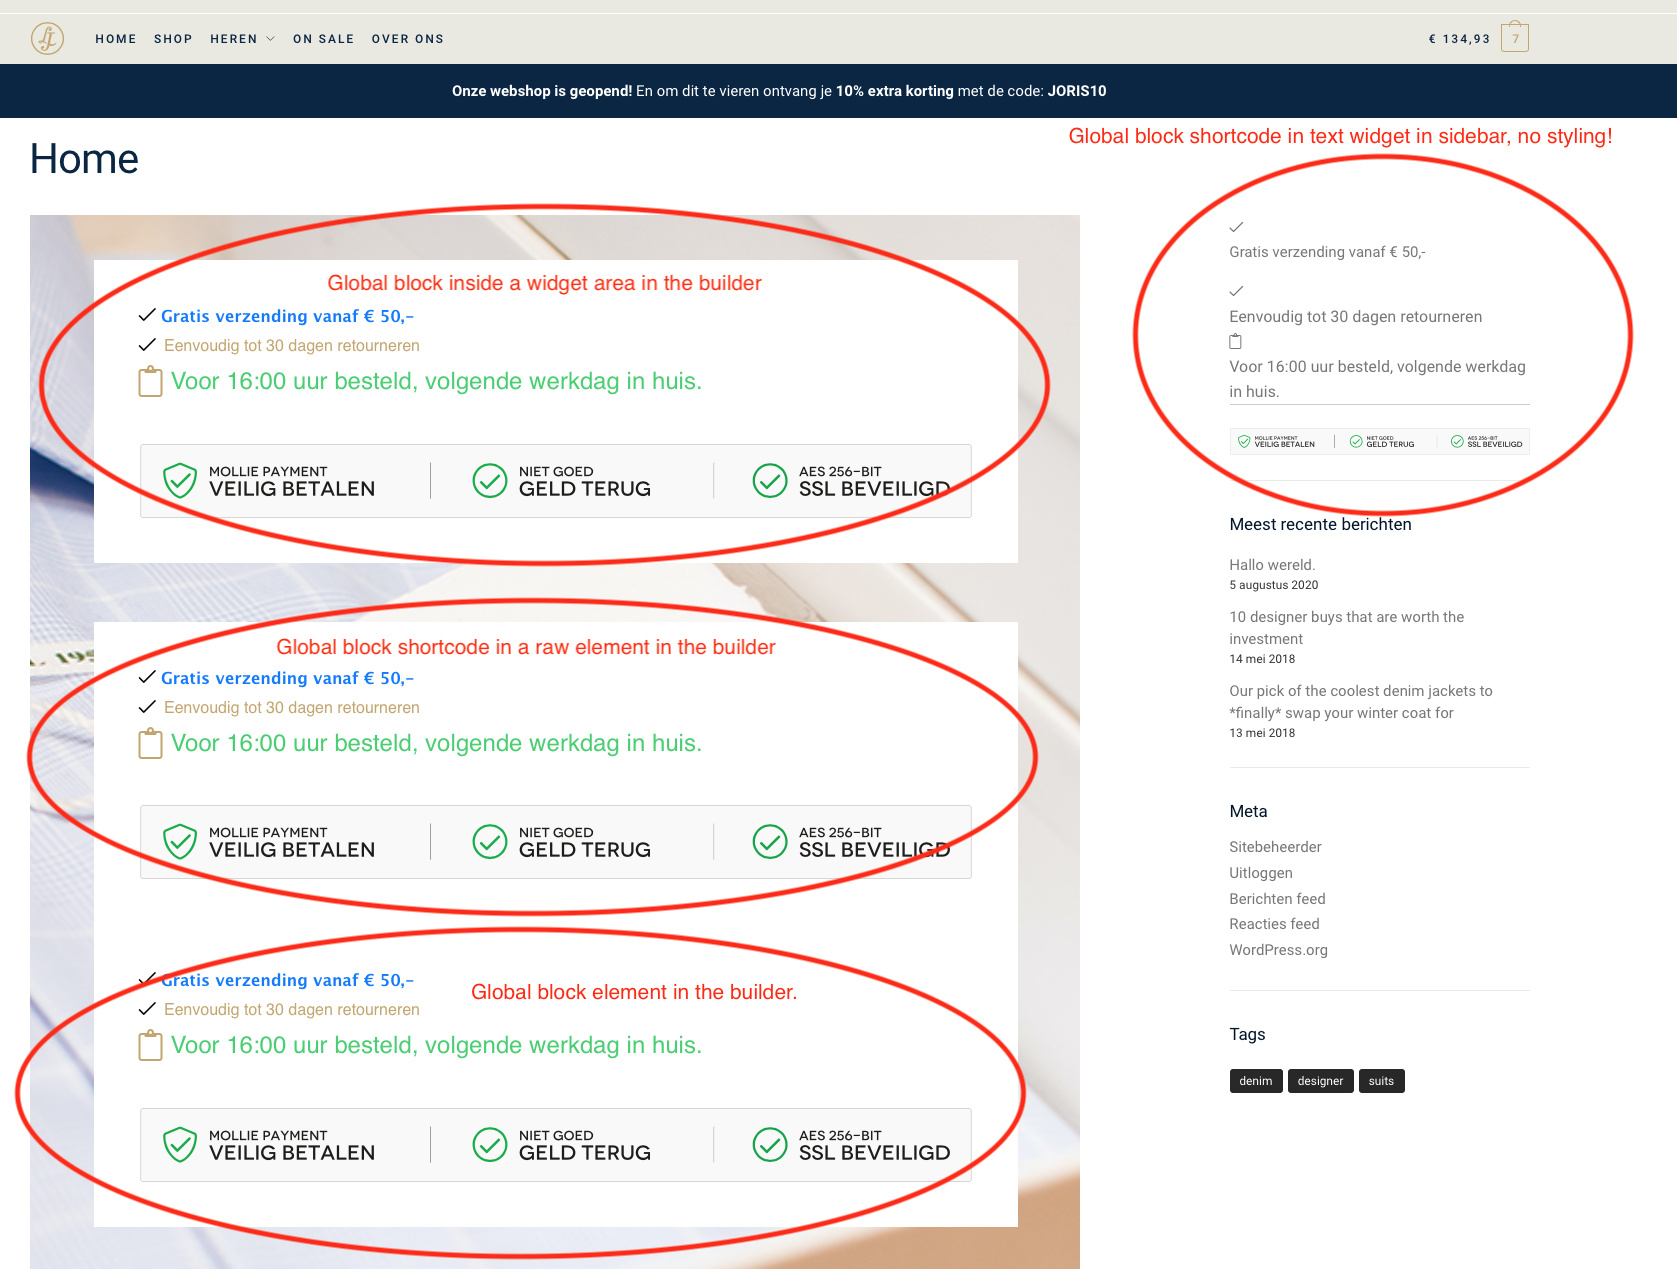Image resolution: width=1677 pixels, height=1269 pixels.
Task: Open first 'Gratis verzending vanaf € 50,-' link
Action: pos(287,316)
